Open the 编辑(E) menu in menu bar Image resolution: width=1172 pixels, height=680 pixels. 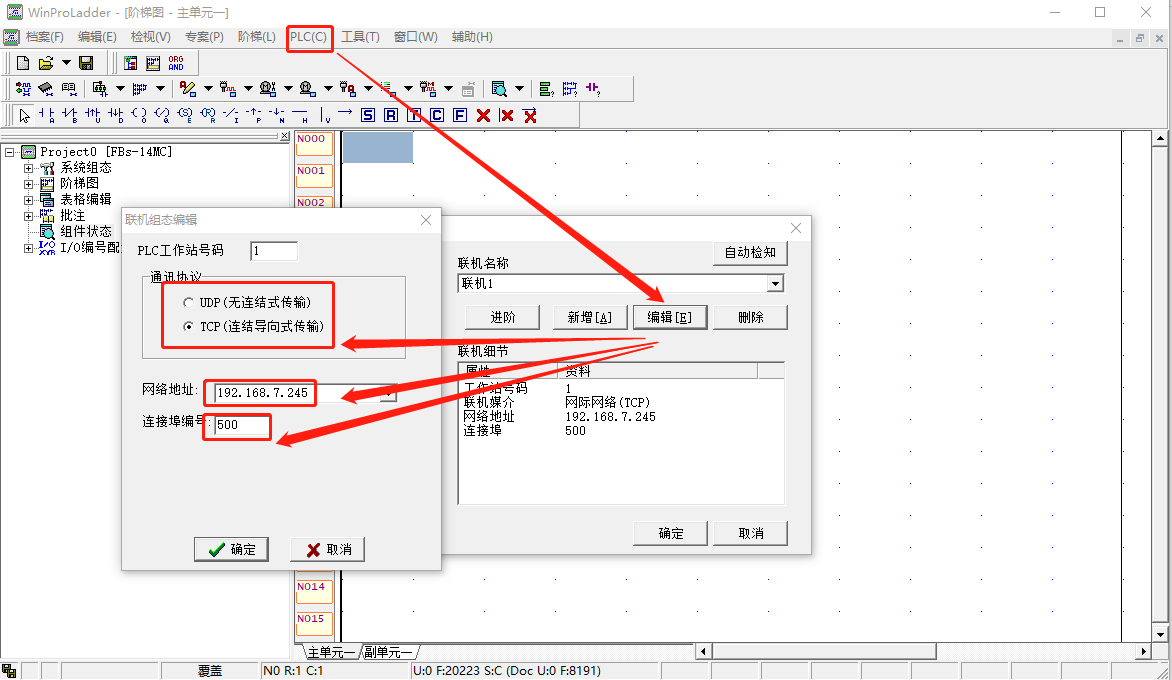97,37
